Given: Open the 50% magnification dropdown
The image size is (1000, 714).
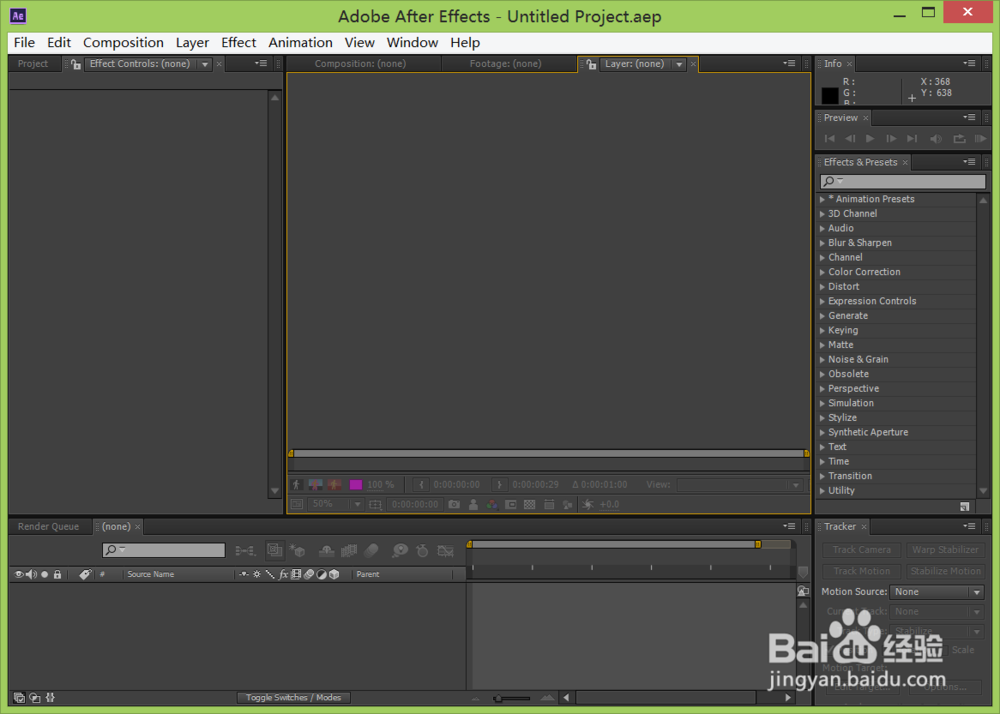Looking at the screenshot, I should [335, 504].
